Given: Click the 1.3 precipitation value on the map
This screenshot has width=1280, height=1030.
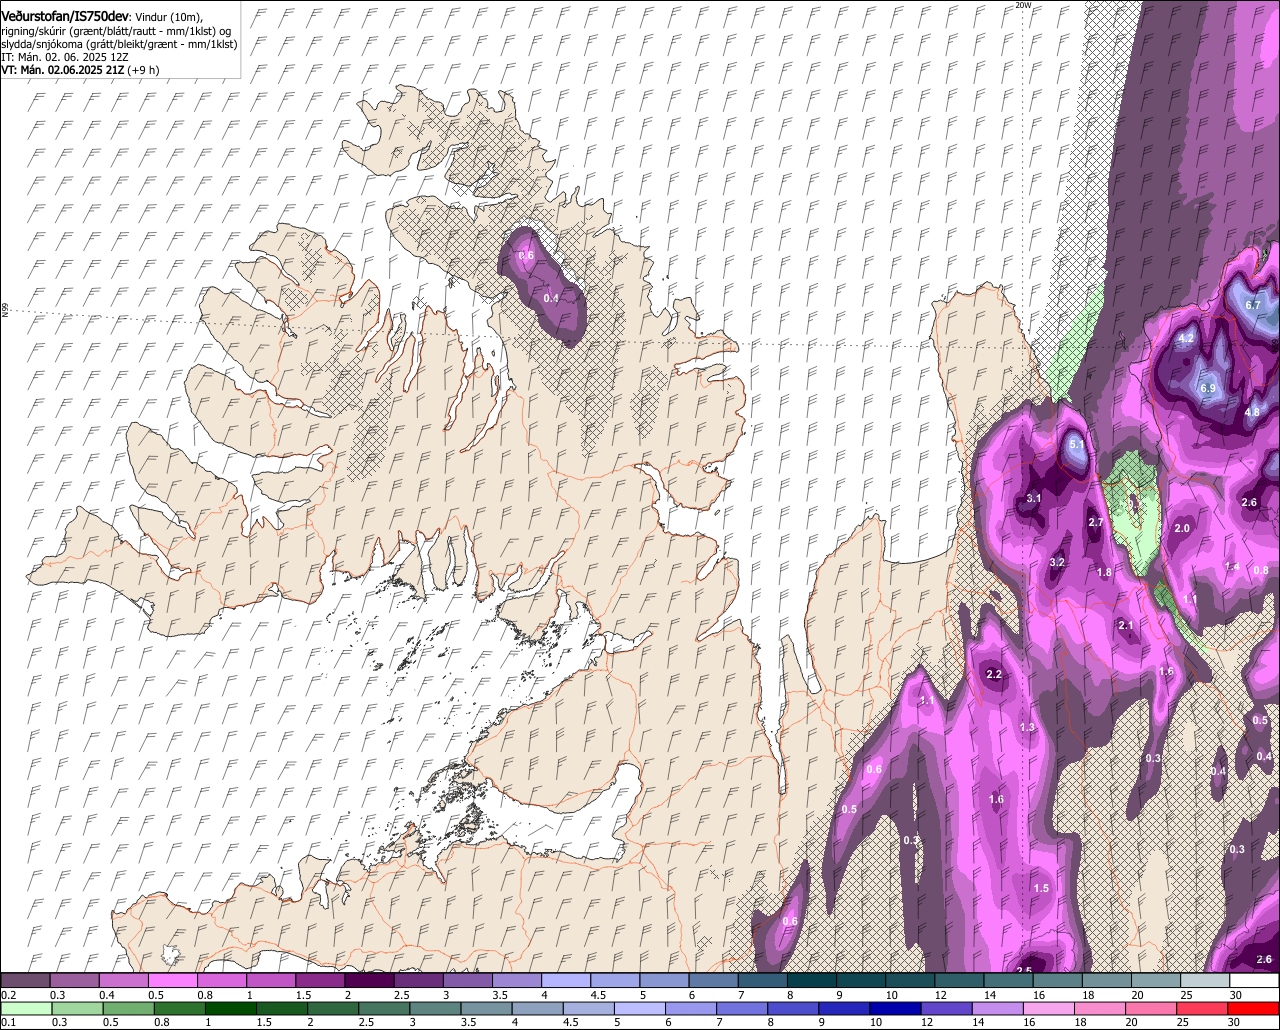Looking at the screenshot, I should pos(1027,727).
